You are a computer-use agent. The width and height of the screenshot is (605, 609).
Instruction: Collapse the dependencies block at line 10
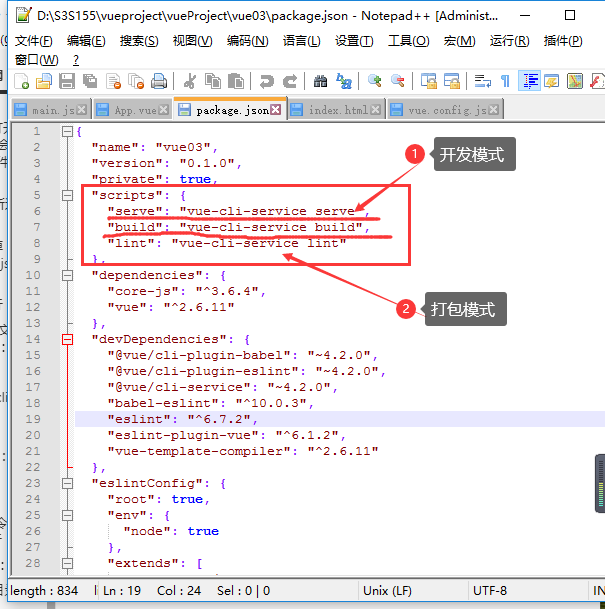68,275
